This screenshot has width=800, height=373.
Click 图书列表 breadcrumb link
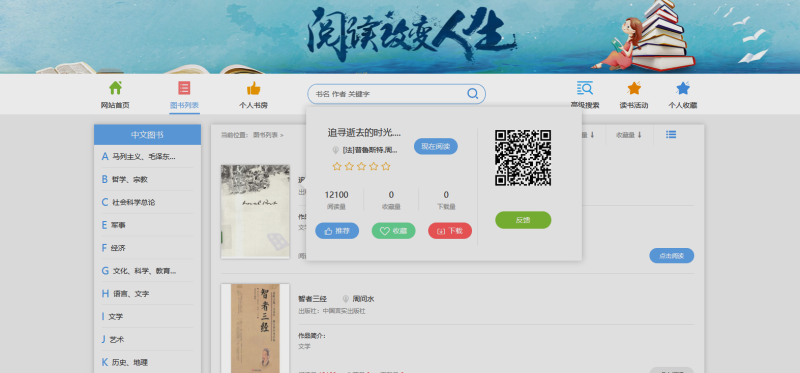click(x=265, y=135)
